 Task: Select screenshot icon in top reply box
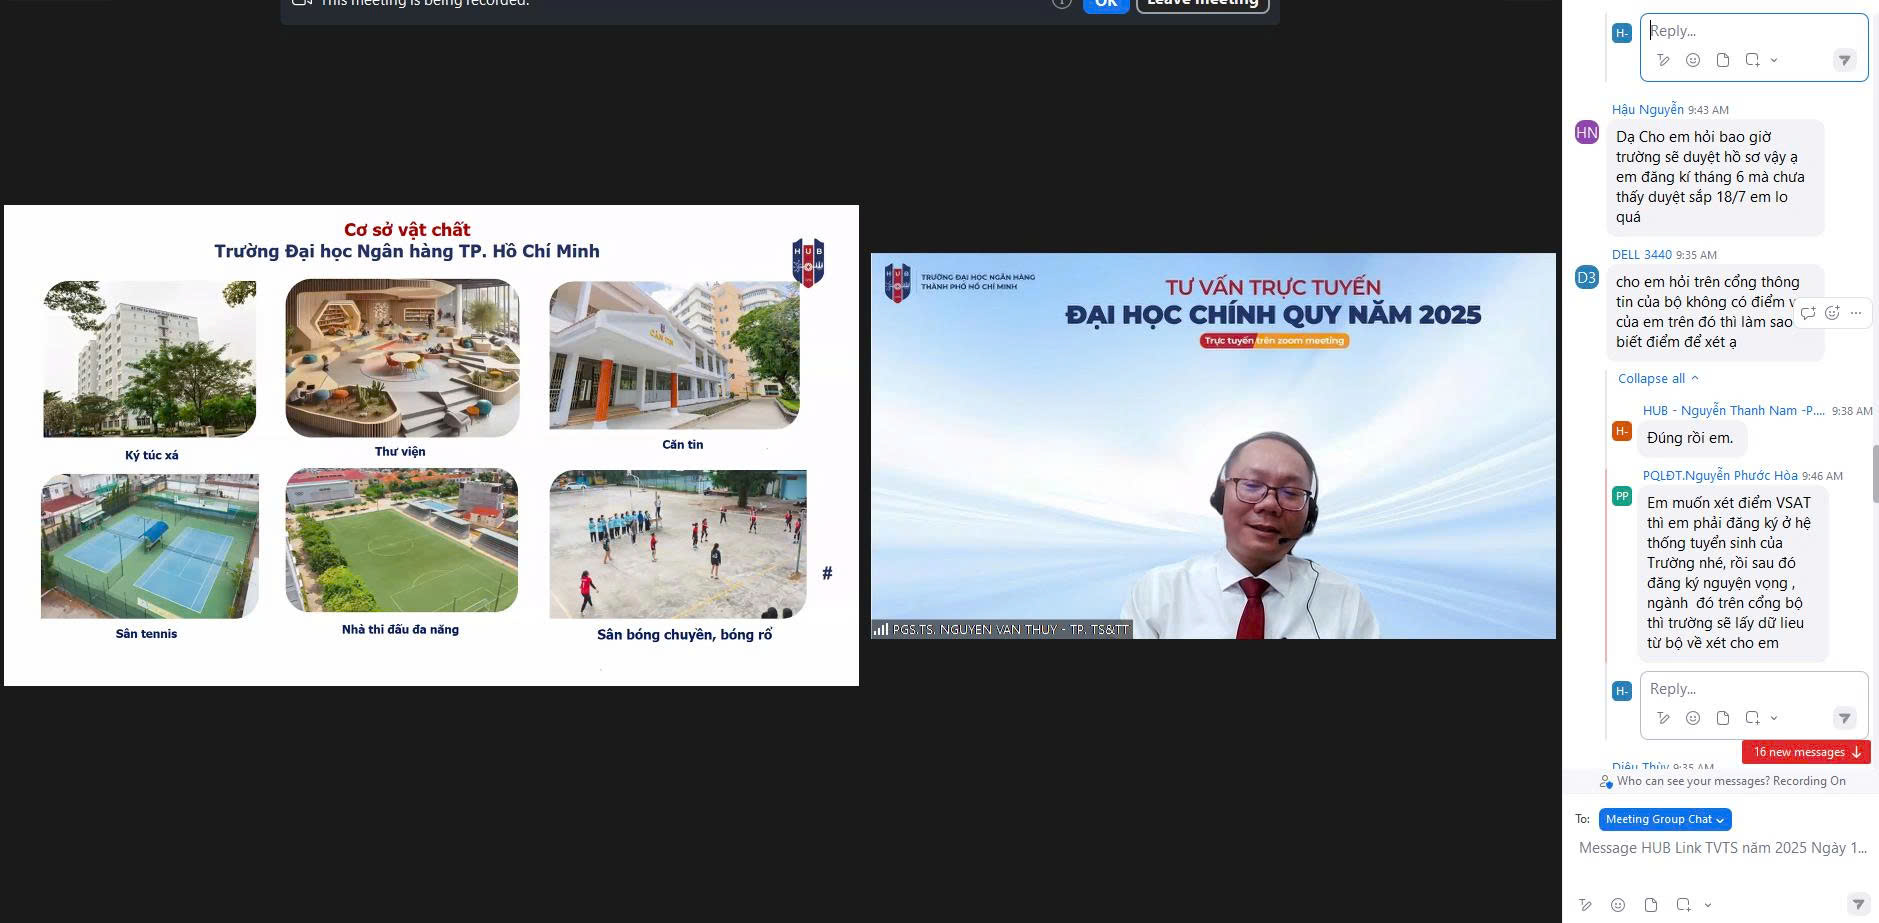point(1752,60)
